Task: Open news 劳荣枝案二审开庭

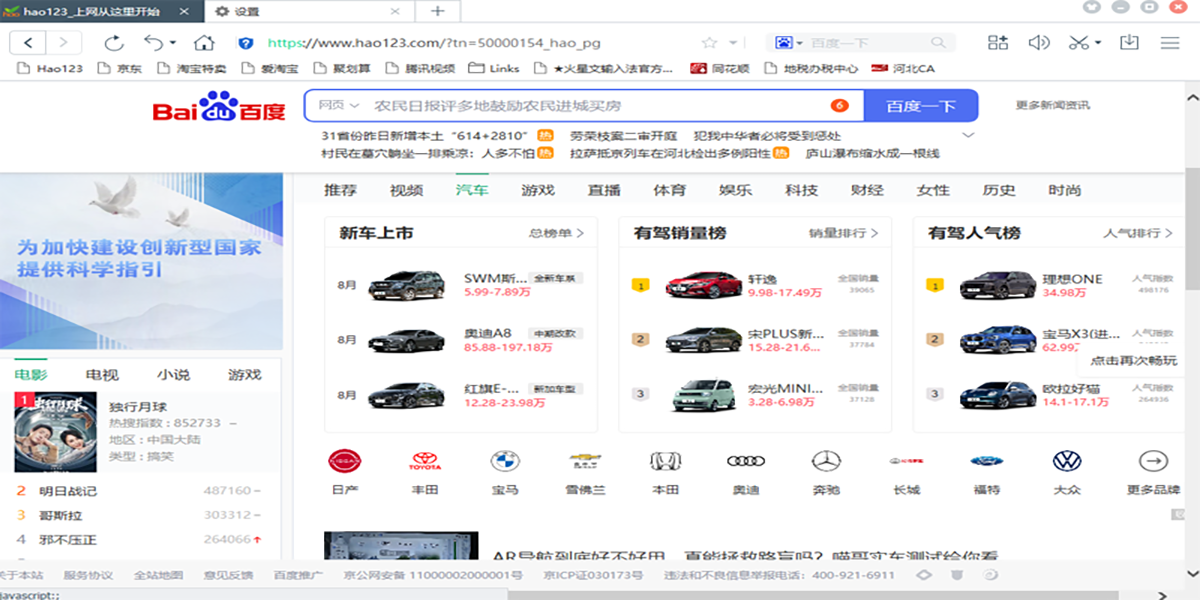Action: (x=623, y=135)
